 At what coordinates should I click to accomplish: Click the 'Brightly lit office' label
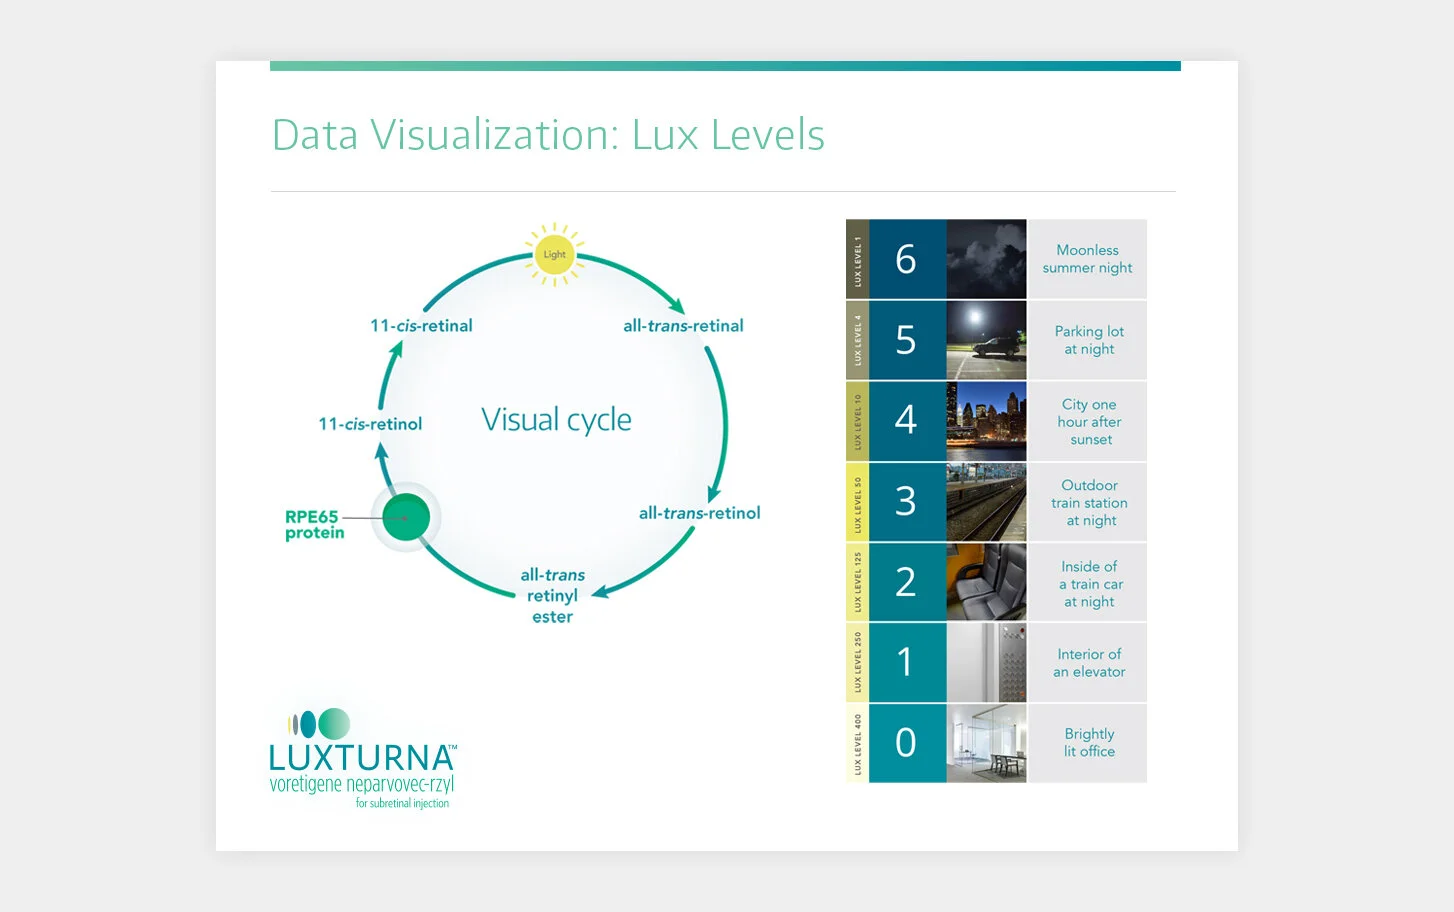(x=1089, y=743)
